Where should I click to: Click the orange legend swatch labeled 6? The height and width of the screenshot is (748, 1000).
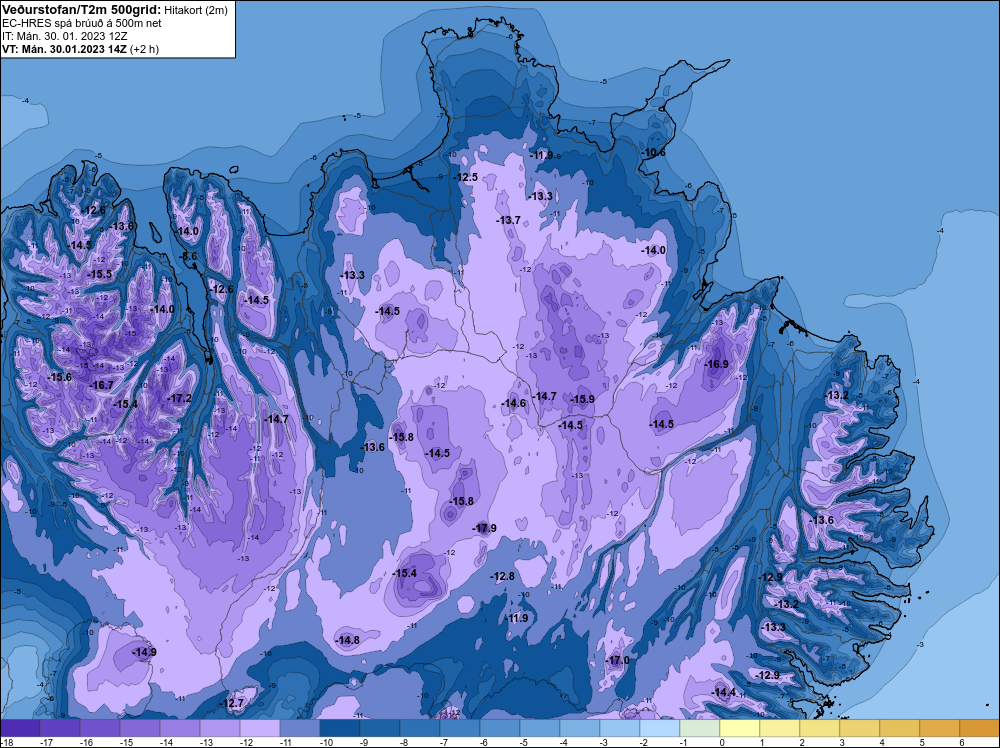point(980,728)
